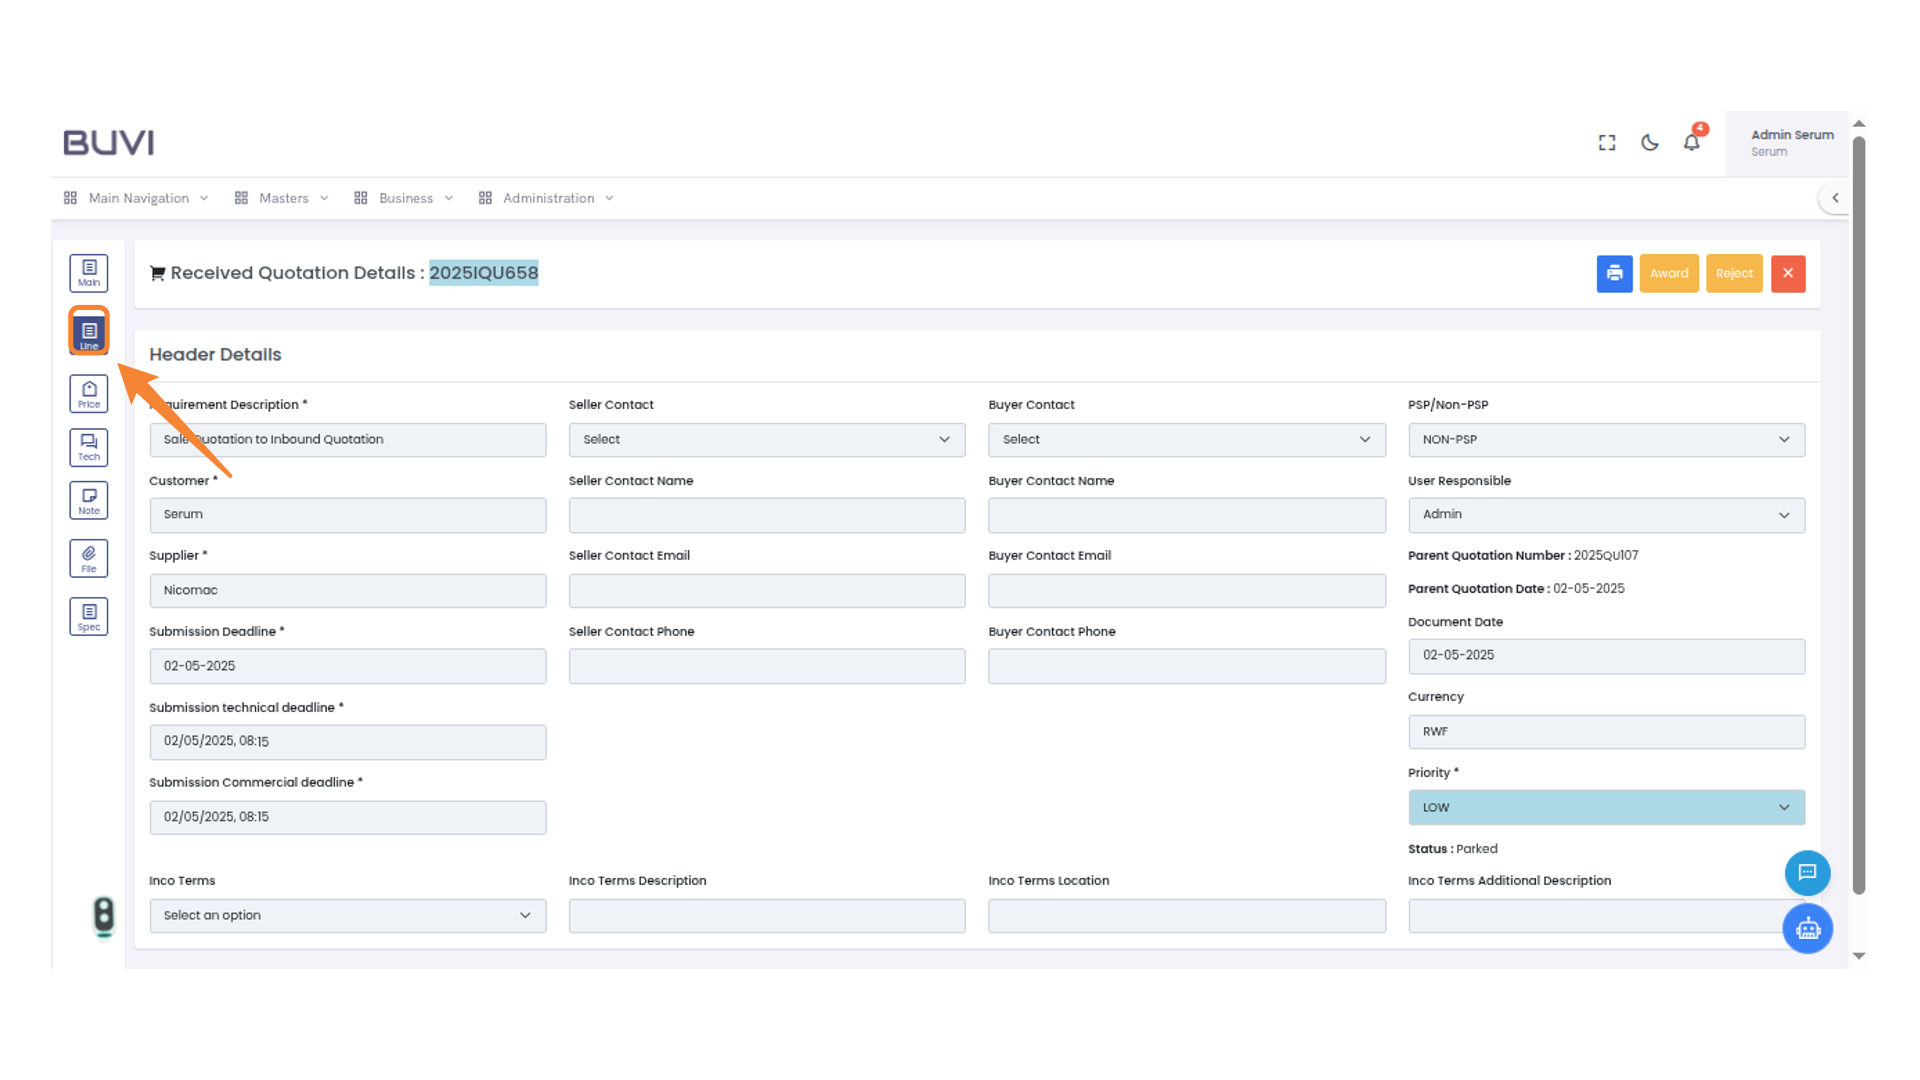
Task: Click the Award button
Action: (1669, 274)
